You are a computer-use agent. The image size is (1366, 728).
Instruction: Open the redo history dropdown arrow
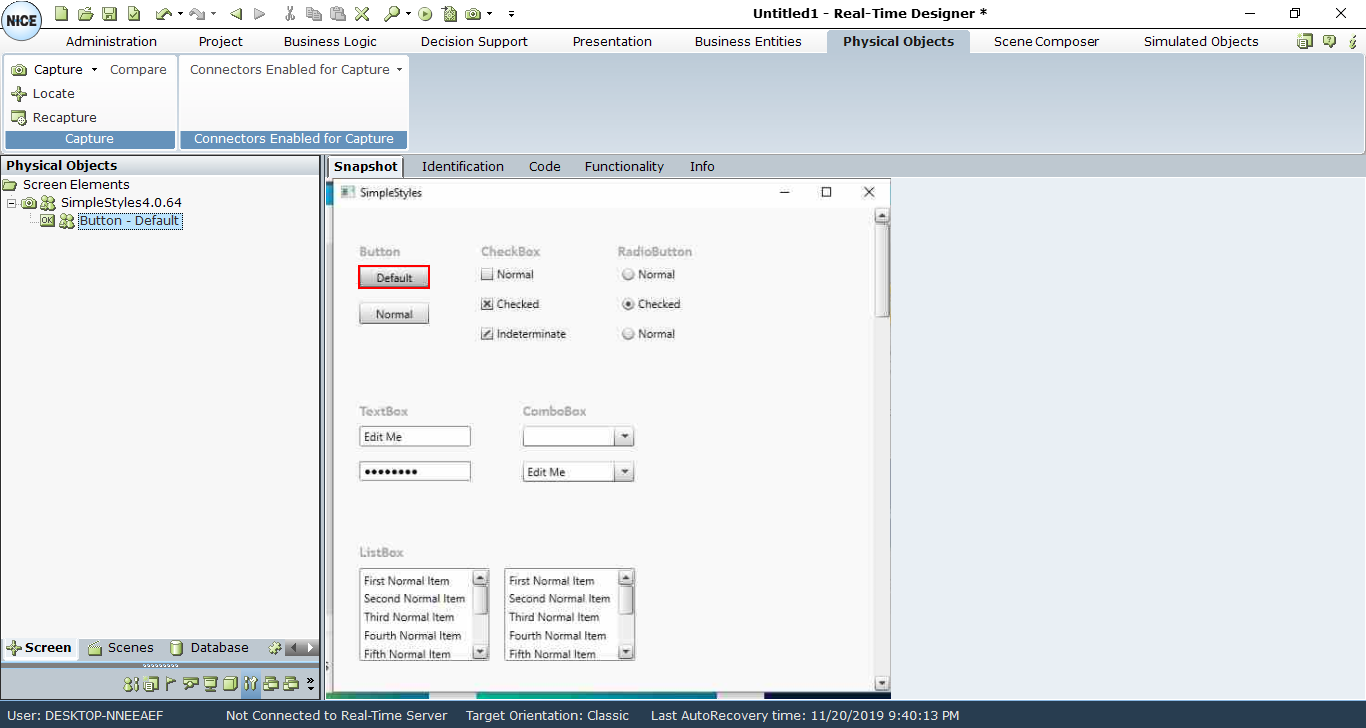pos(214,14)
